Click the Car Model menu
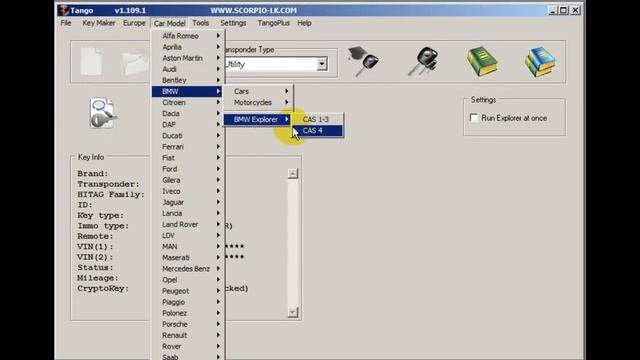The image size is (640, 360). (169, 23)
